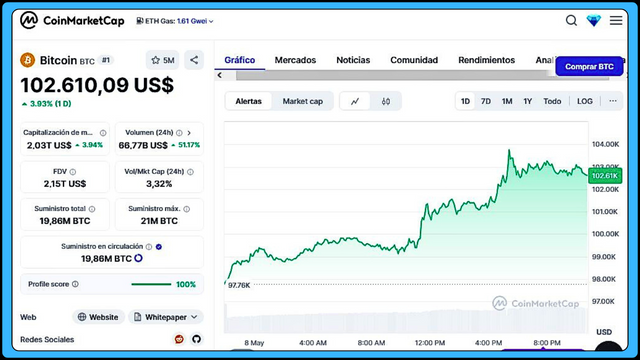Viewport: 640px width, 360px height.
Task: Open the hamburger menu
Action: coord(616,20)
